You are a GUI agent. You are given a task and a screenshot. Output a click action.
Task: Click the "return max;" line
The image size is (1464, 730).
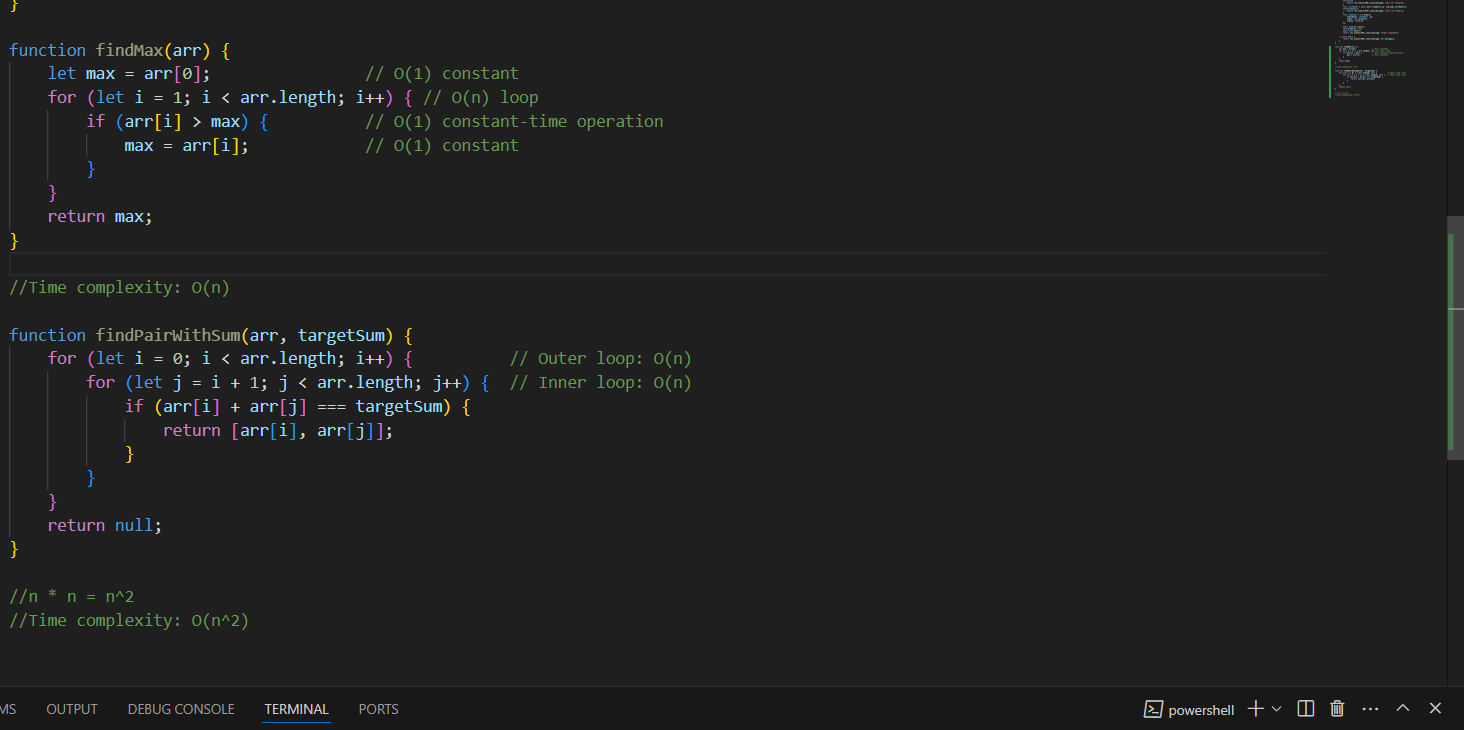point(100,216)
